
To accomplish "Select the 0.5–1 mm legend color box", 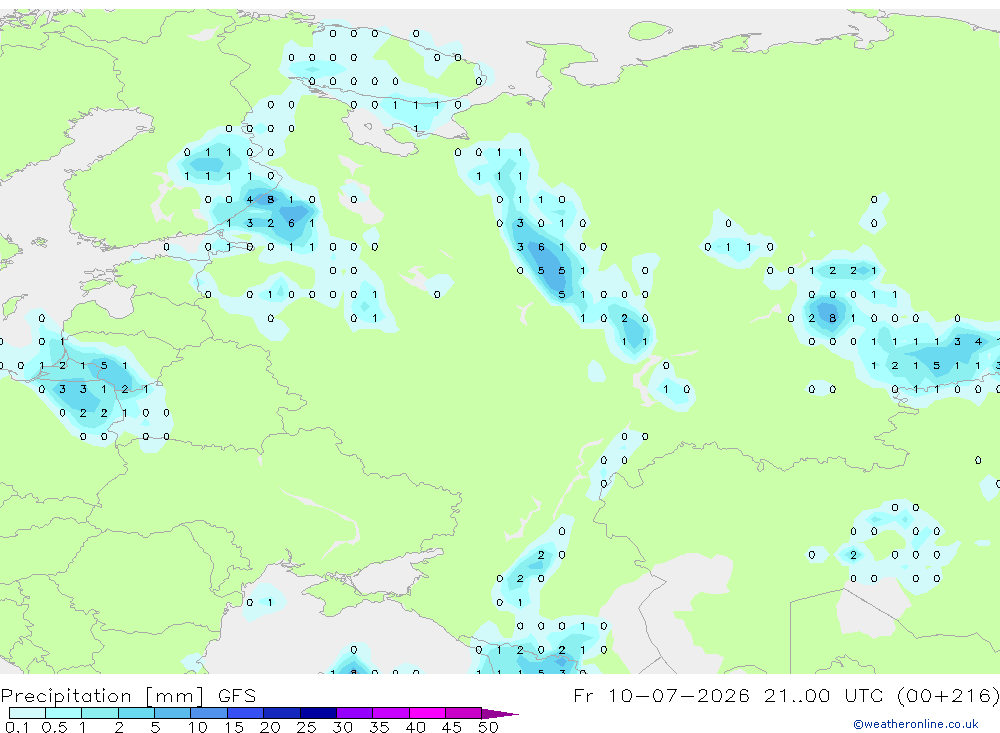I will (x=64, y=713).
